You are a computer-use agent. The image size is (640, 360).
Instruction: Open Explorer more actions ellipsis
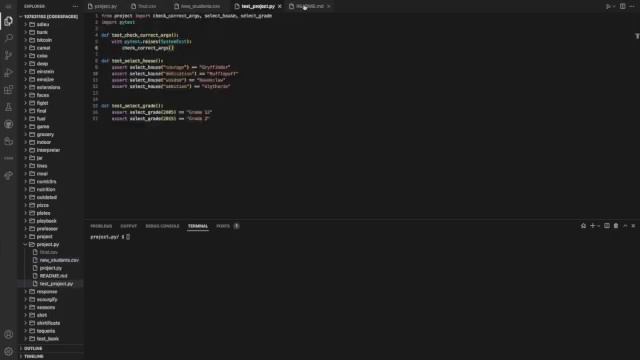point(75,6)
